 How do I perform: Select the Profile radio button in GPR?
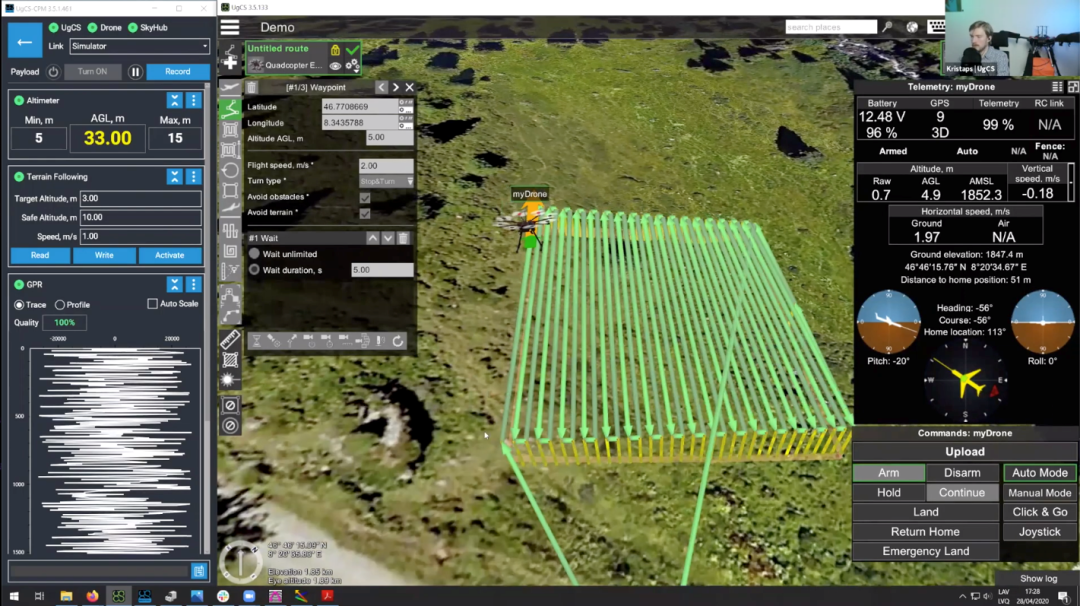click(x=60, y=305)
